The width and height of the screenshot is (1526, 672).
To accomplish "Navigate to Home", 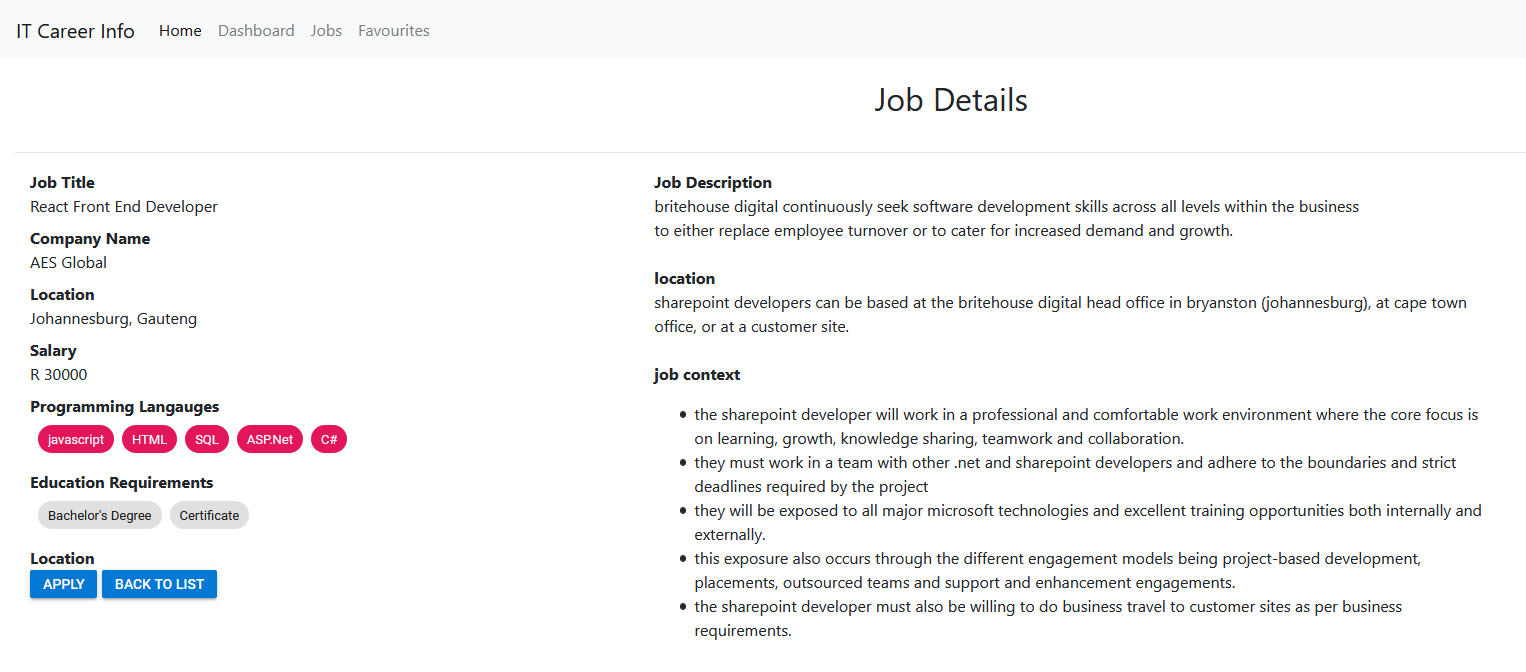I will point(180,30).
